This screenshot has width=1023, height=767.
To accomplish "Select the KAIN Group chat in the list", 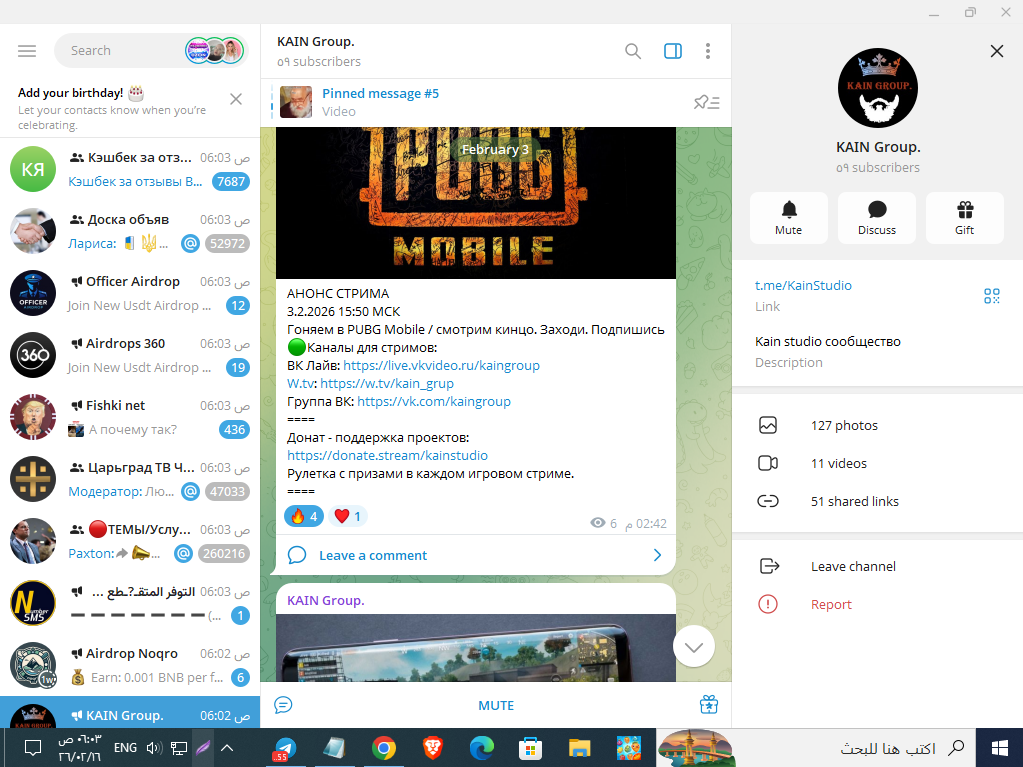I will tap(130, 712).
